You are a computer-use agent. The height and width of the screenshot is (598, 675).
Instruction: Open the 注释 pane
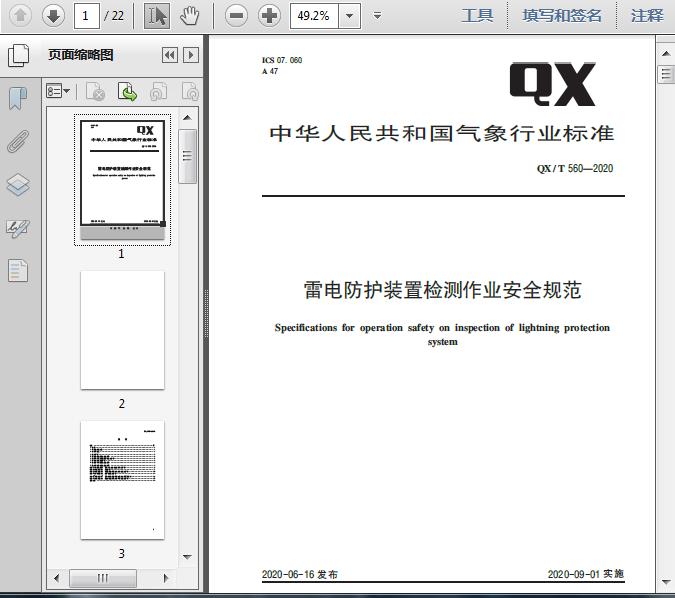click(x=647, y=16)
